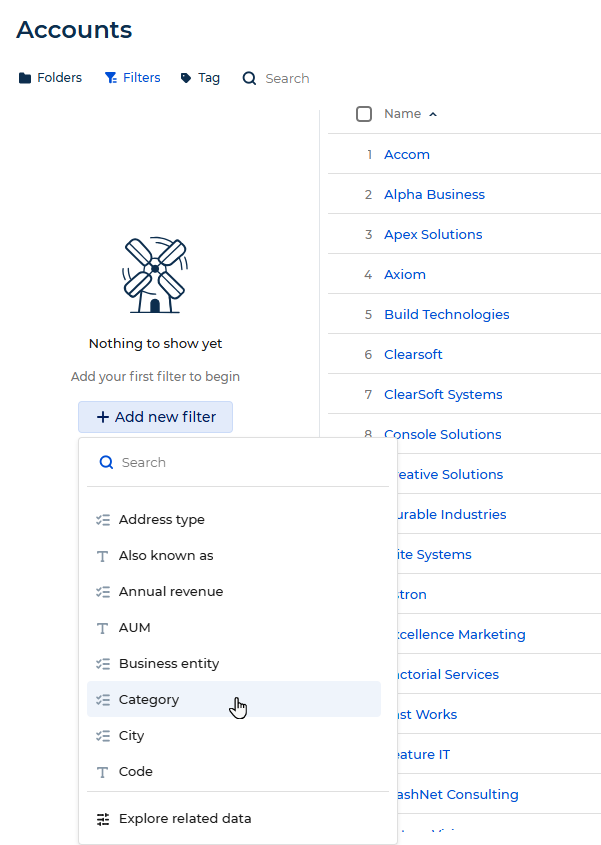
Task: Open the Creative Solutions account link
Action: tap(450, 474)
